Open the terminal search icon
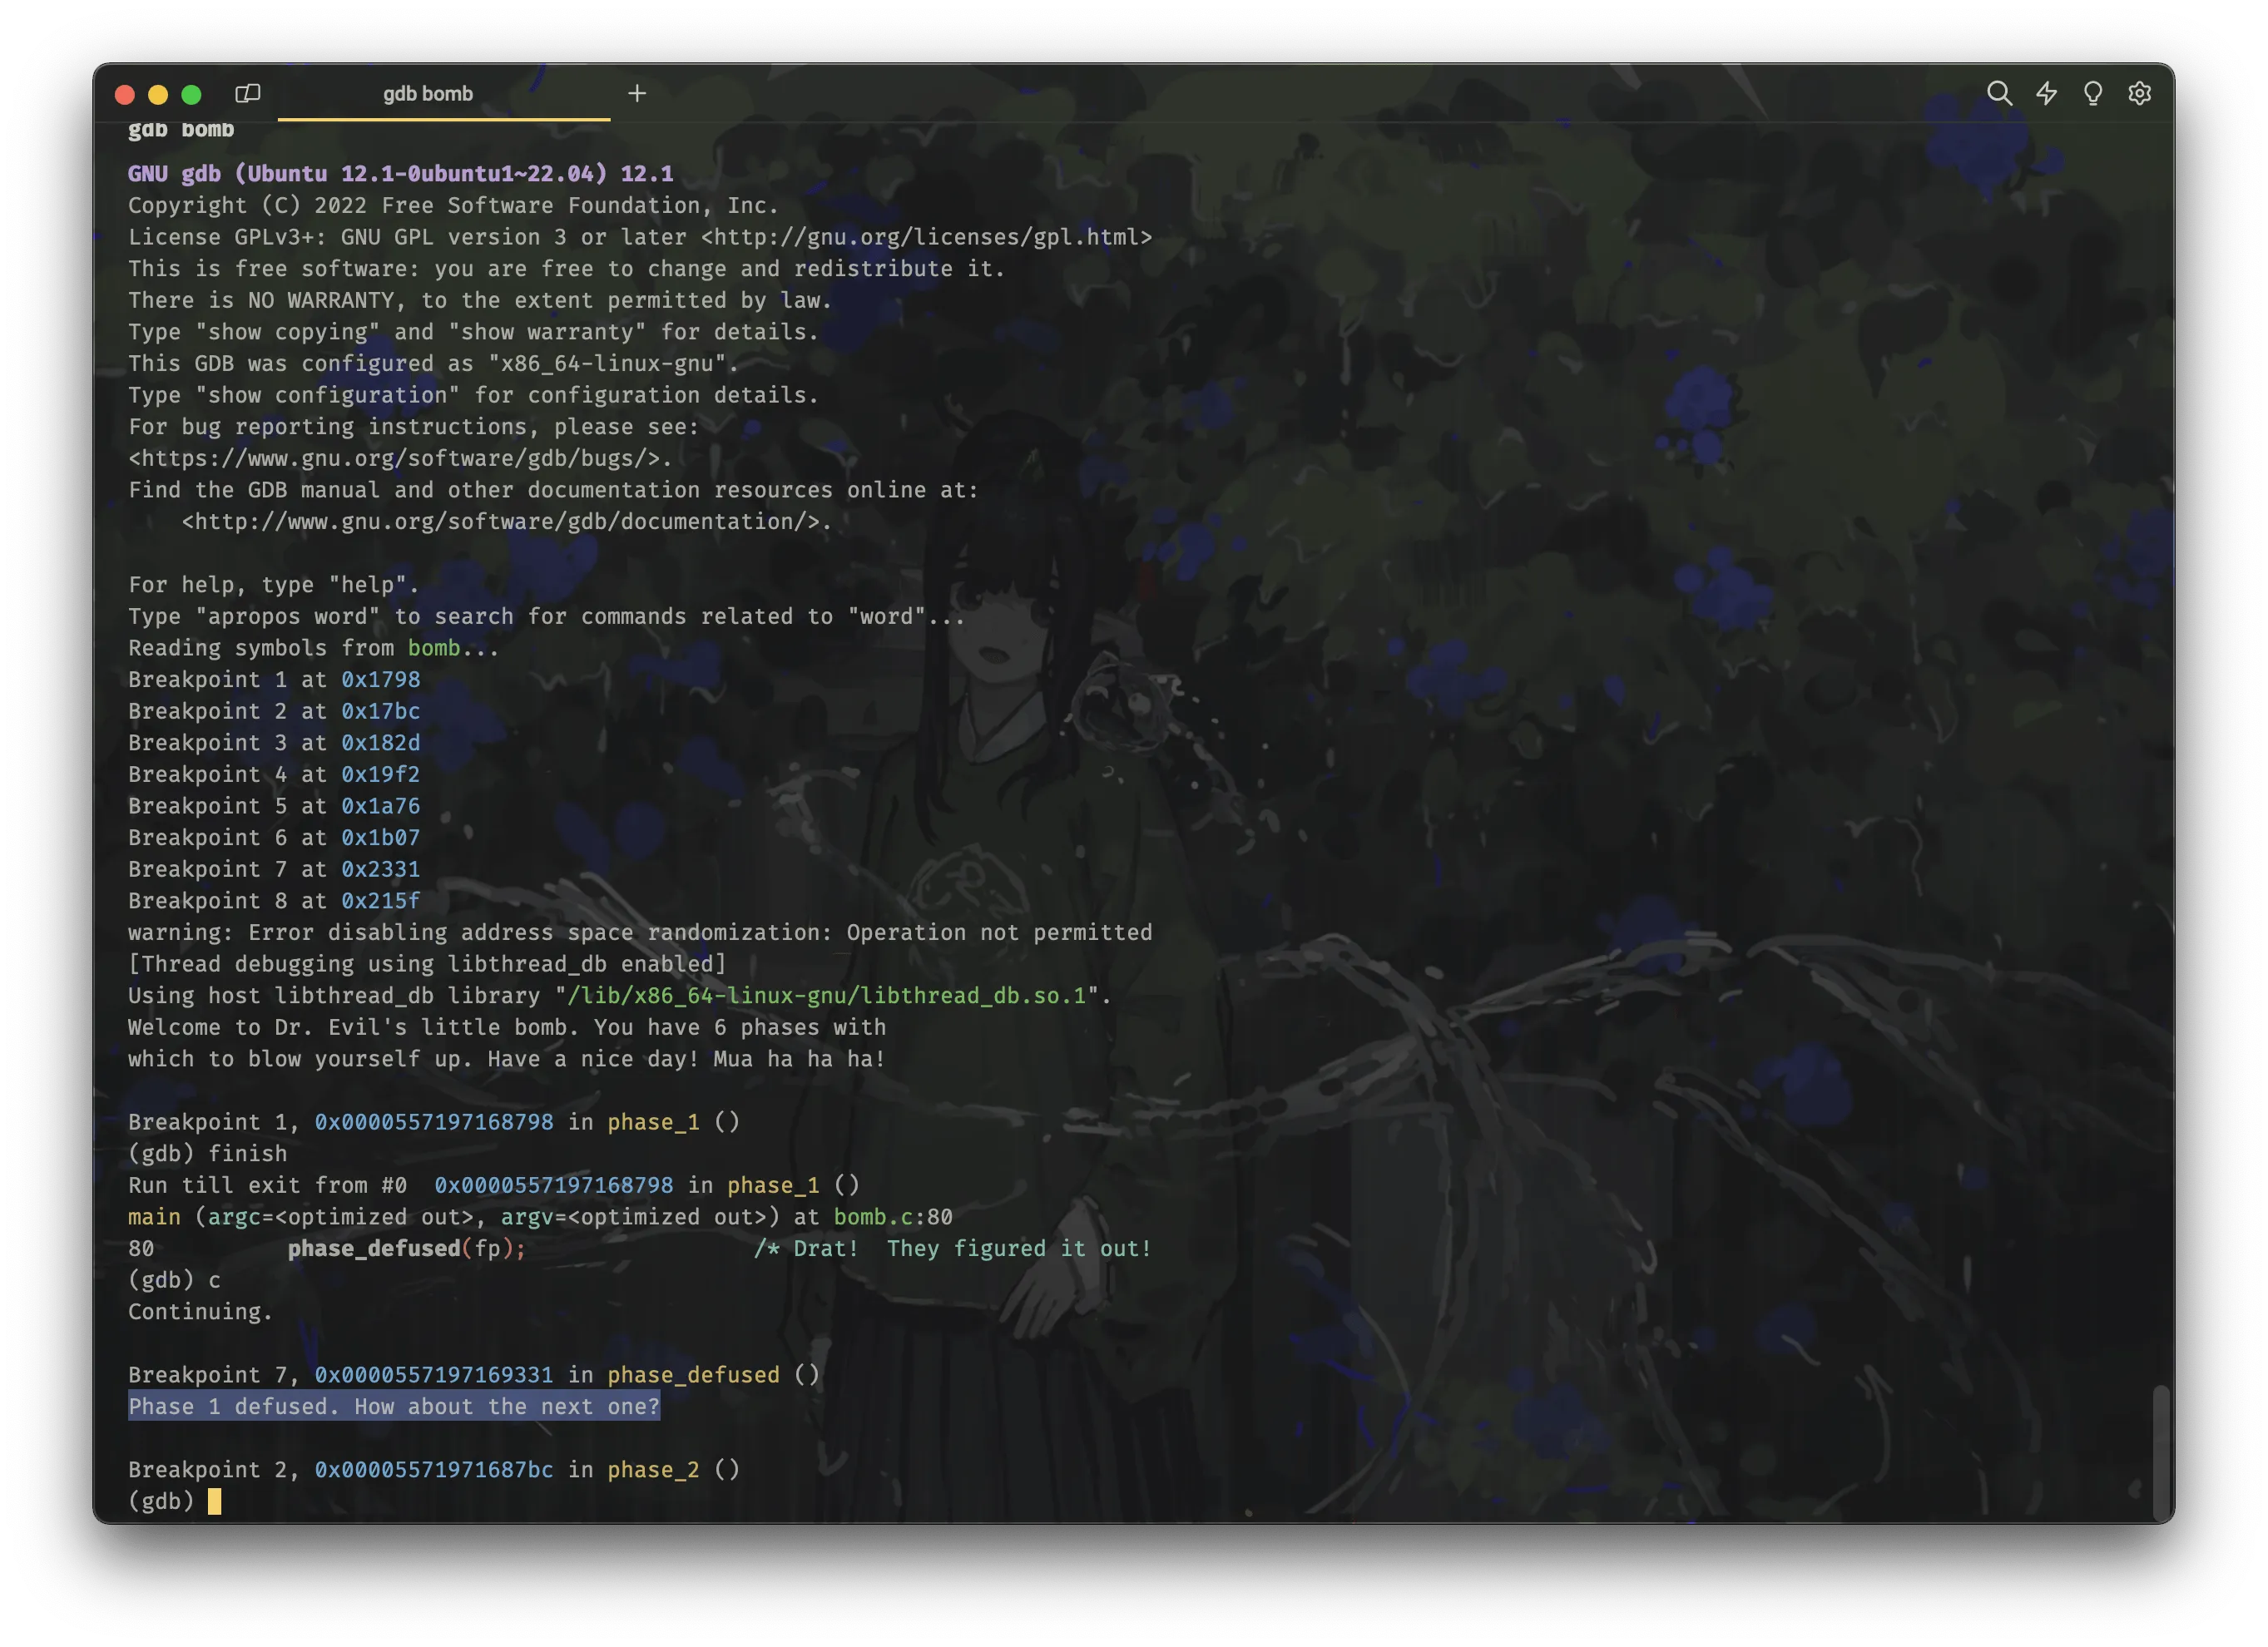Viewport: 2268px width, 1647px height. pyautogui.click(x=1999, y=93)
